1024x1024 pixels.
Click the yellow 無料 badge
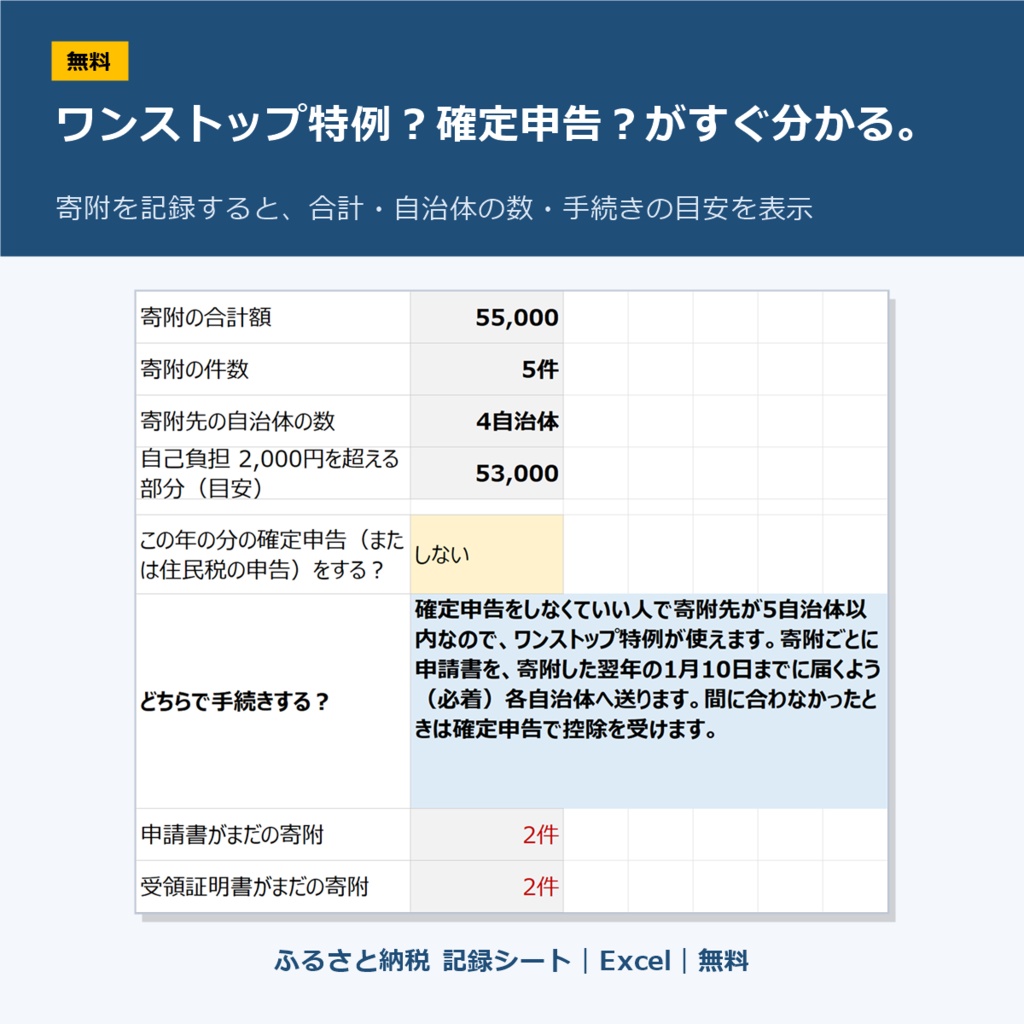(89, 61)
